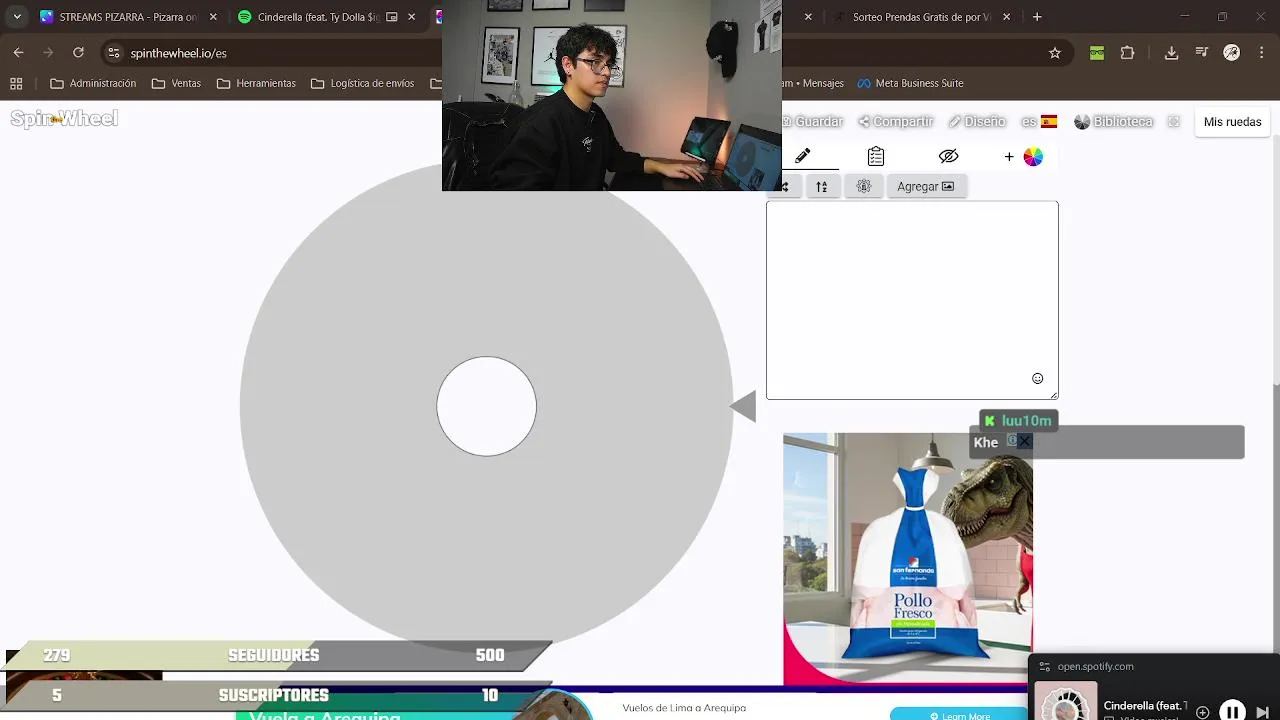This screenshot has height=720, width=1280.
Task: Open the Herramientas bookmarks folder
Action: point(256,84)
